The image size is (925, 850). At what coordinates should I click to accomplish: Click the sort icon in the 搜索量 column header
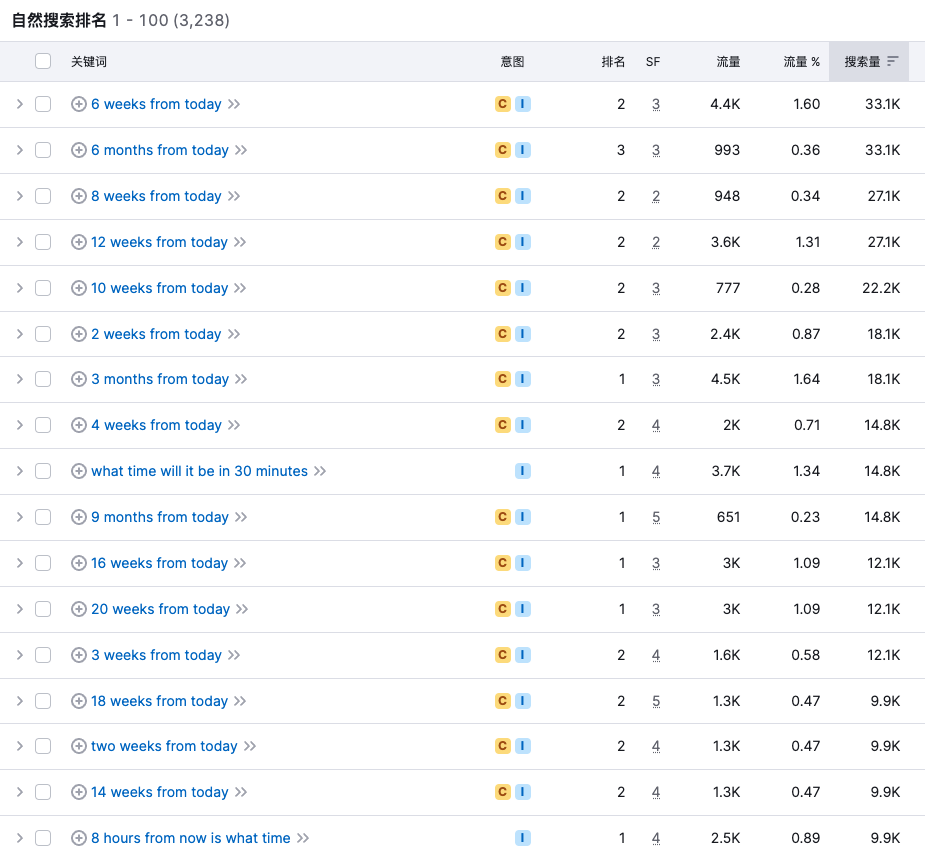tap(893, 62)
